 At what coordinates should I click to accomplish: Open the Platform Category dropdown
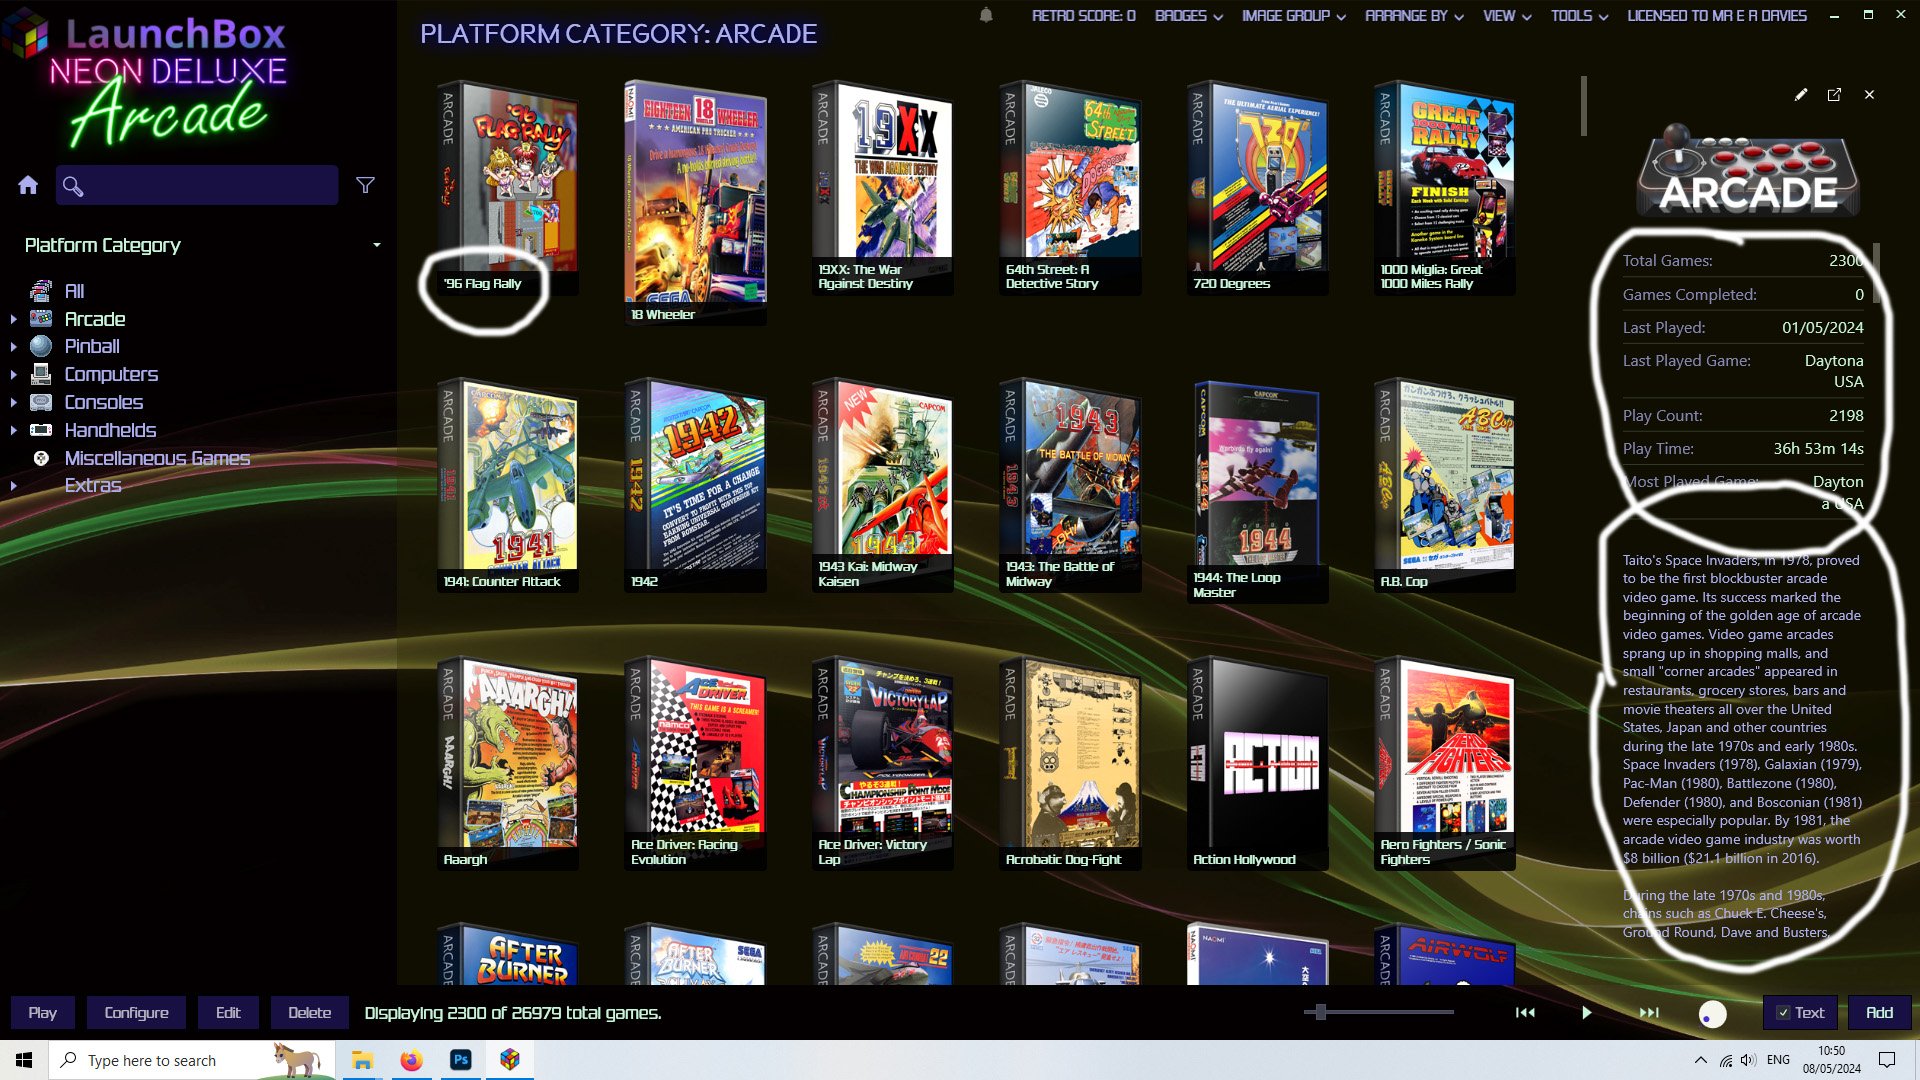click(x=203, y=245)
